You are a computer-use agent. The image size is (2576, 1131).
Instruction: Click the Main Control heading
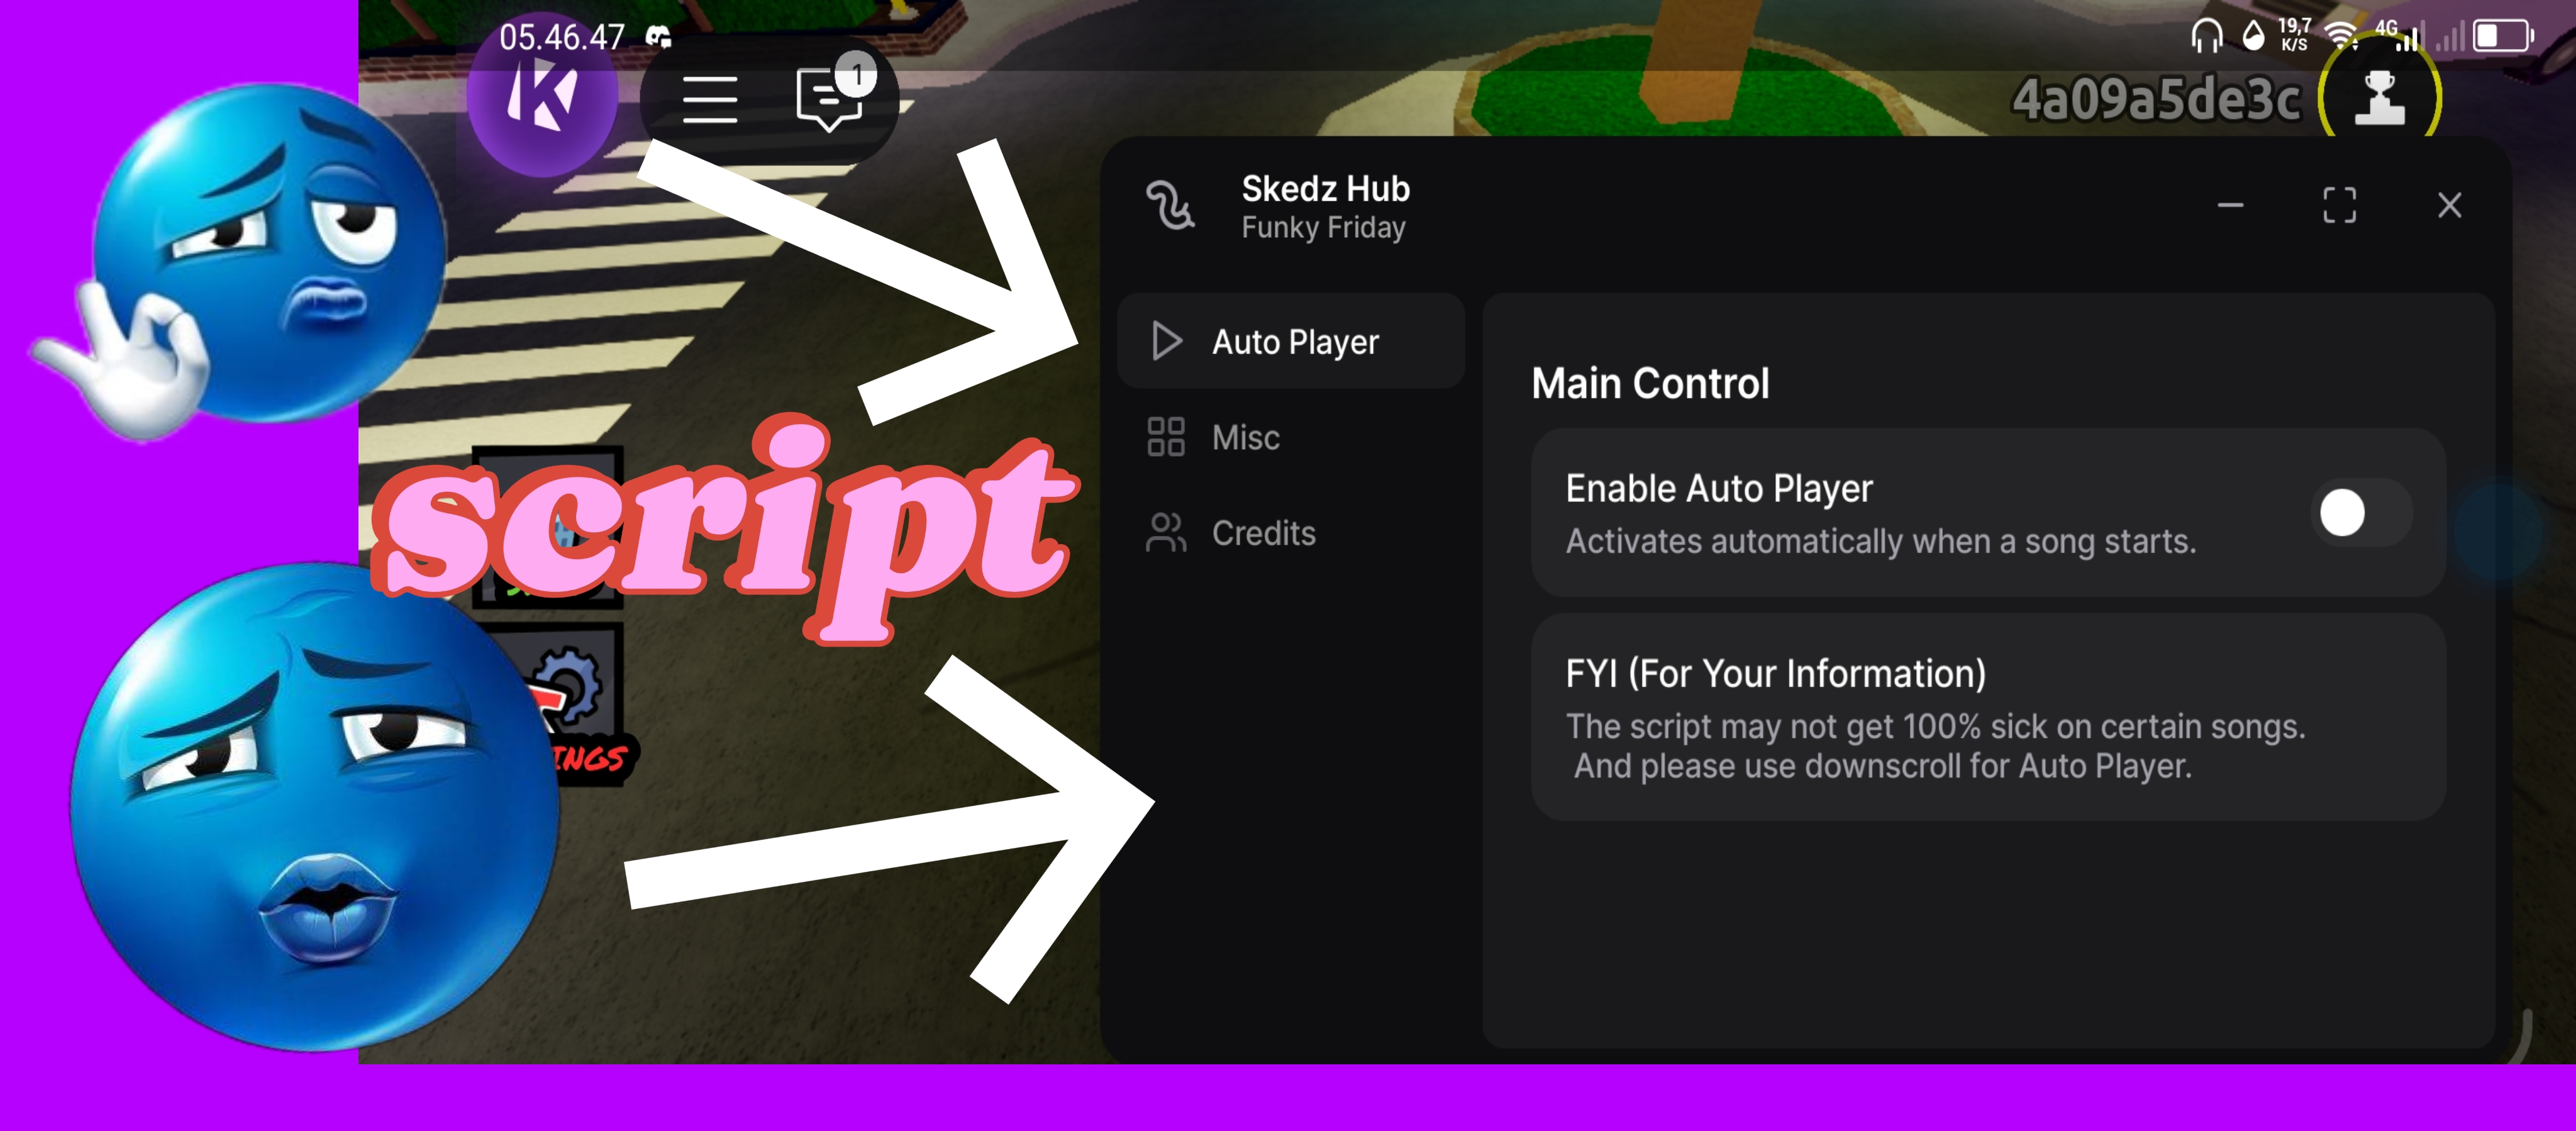[1650, 383]
